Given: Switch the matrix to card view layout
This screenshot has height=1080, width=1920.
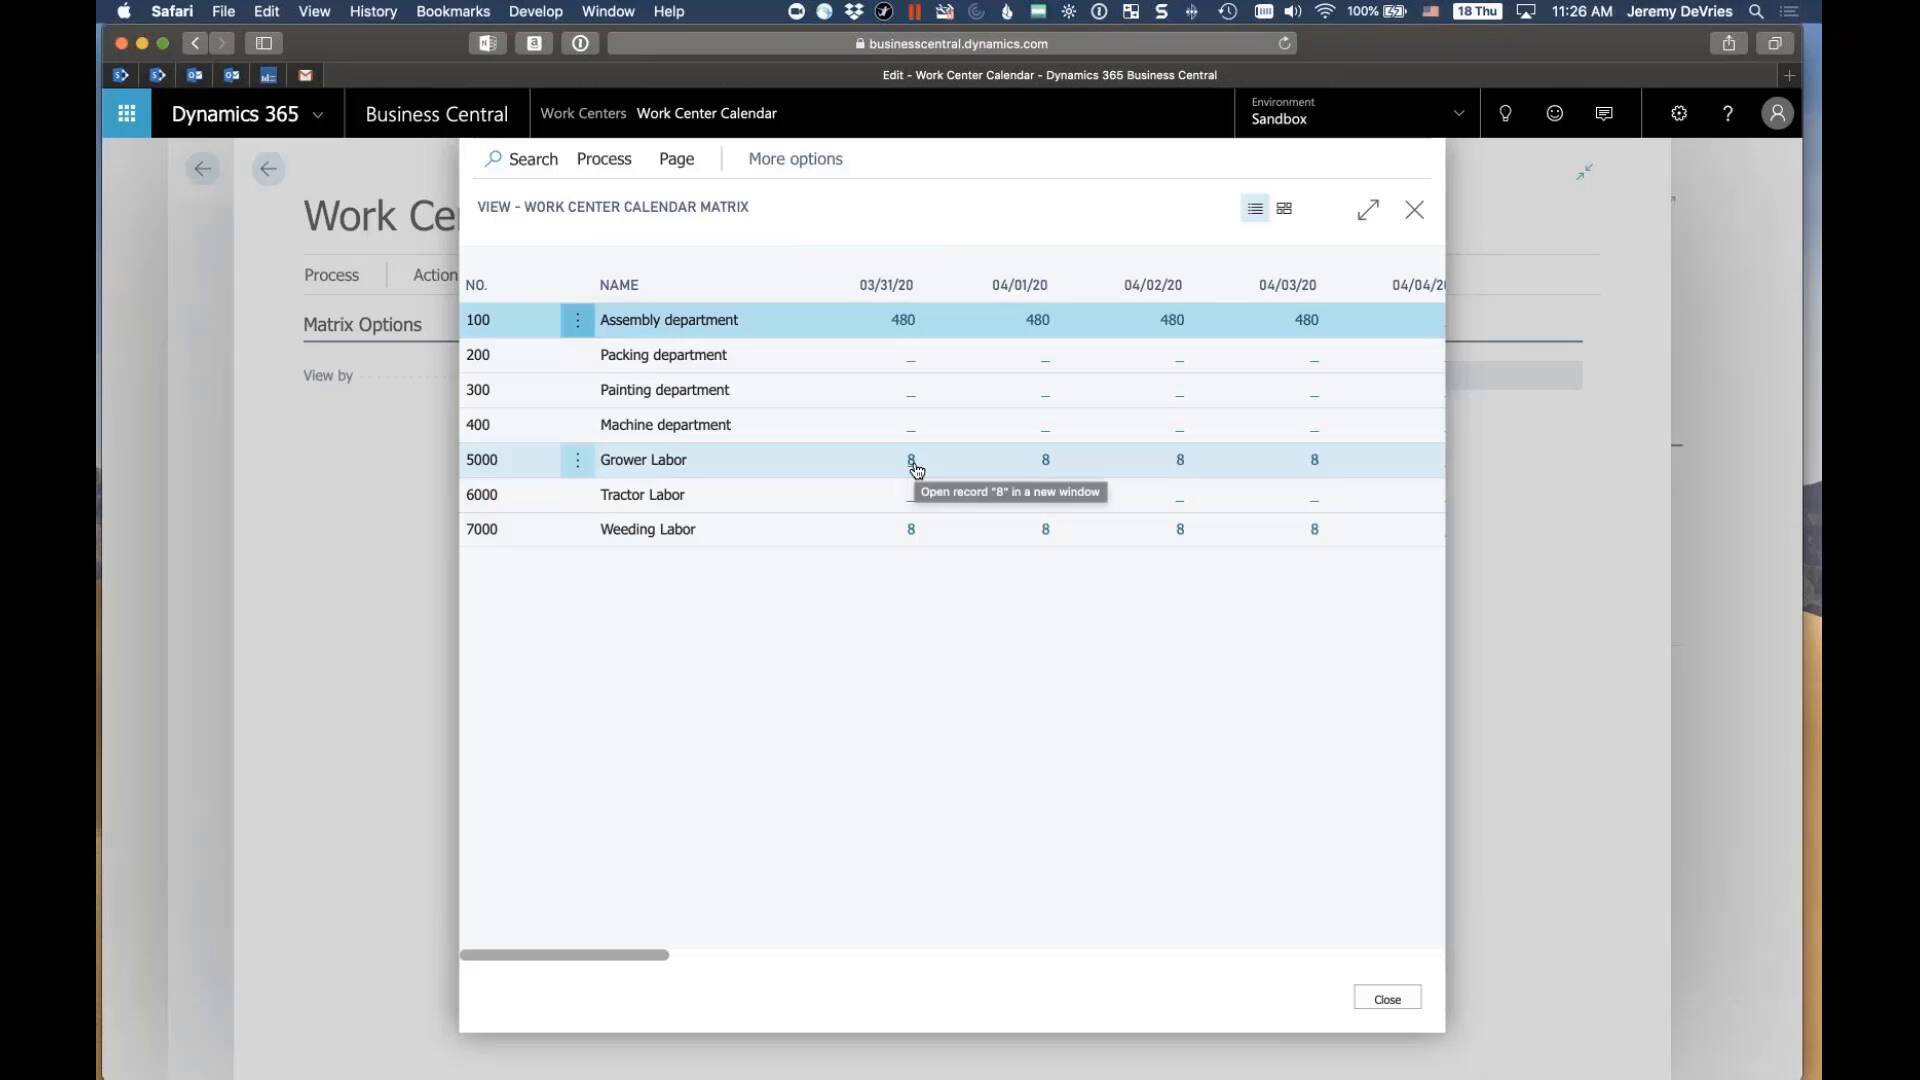Looking at the screenshot, I should tap(1284, 209).
